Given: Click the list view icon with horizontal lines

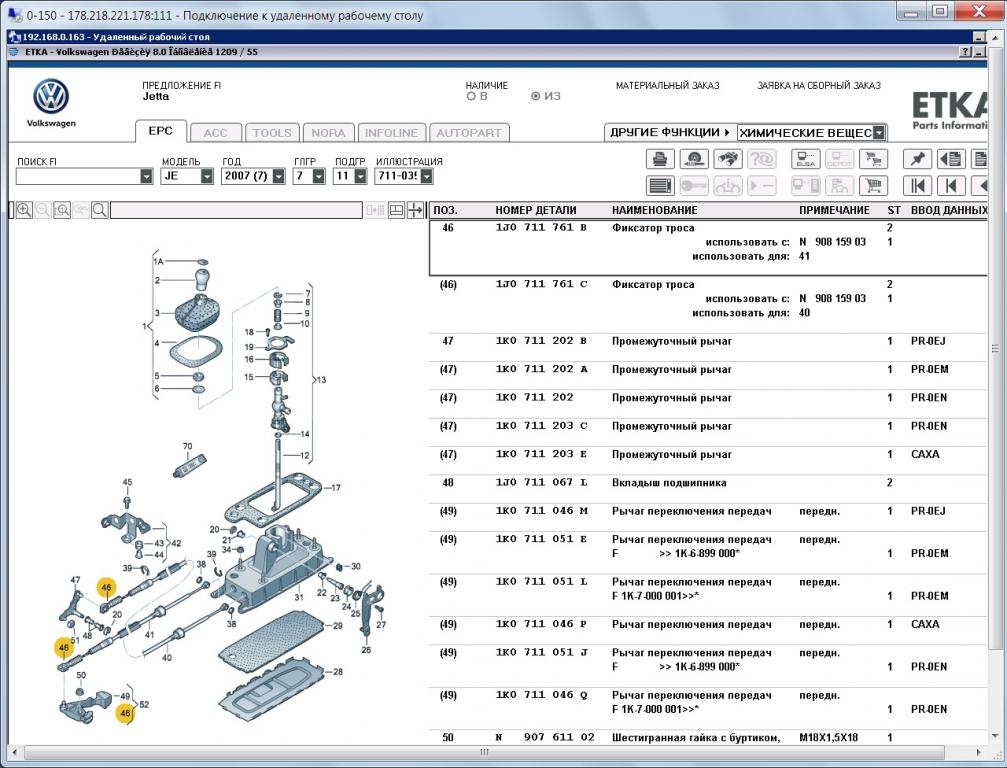Looking at the screenshot, I should point(660,186).
